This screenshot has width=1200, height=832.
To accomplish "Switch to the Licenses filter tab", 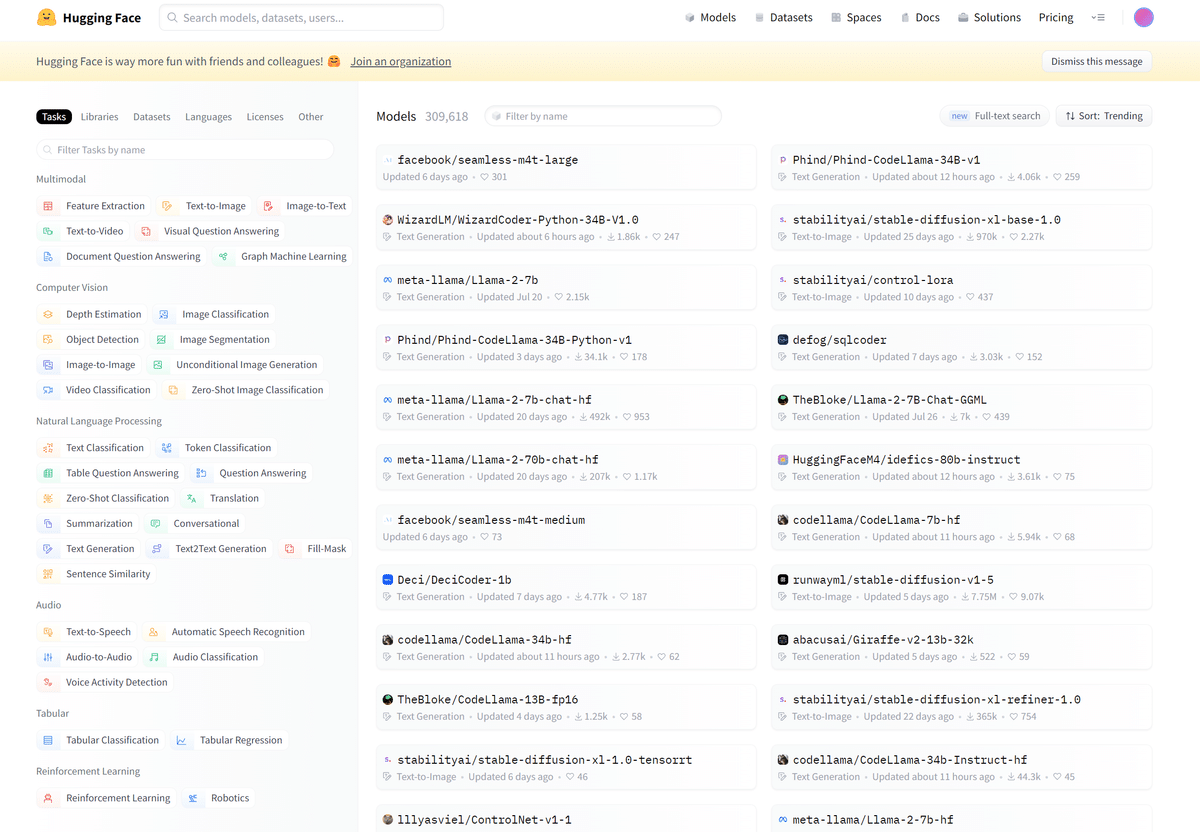I will pyautogui.click(x=265, y=117).
